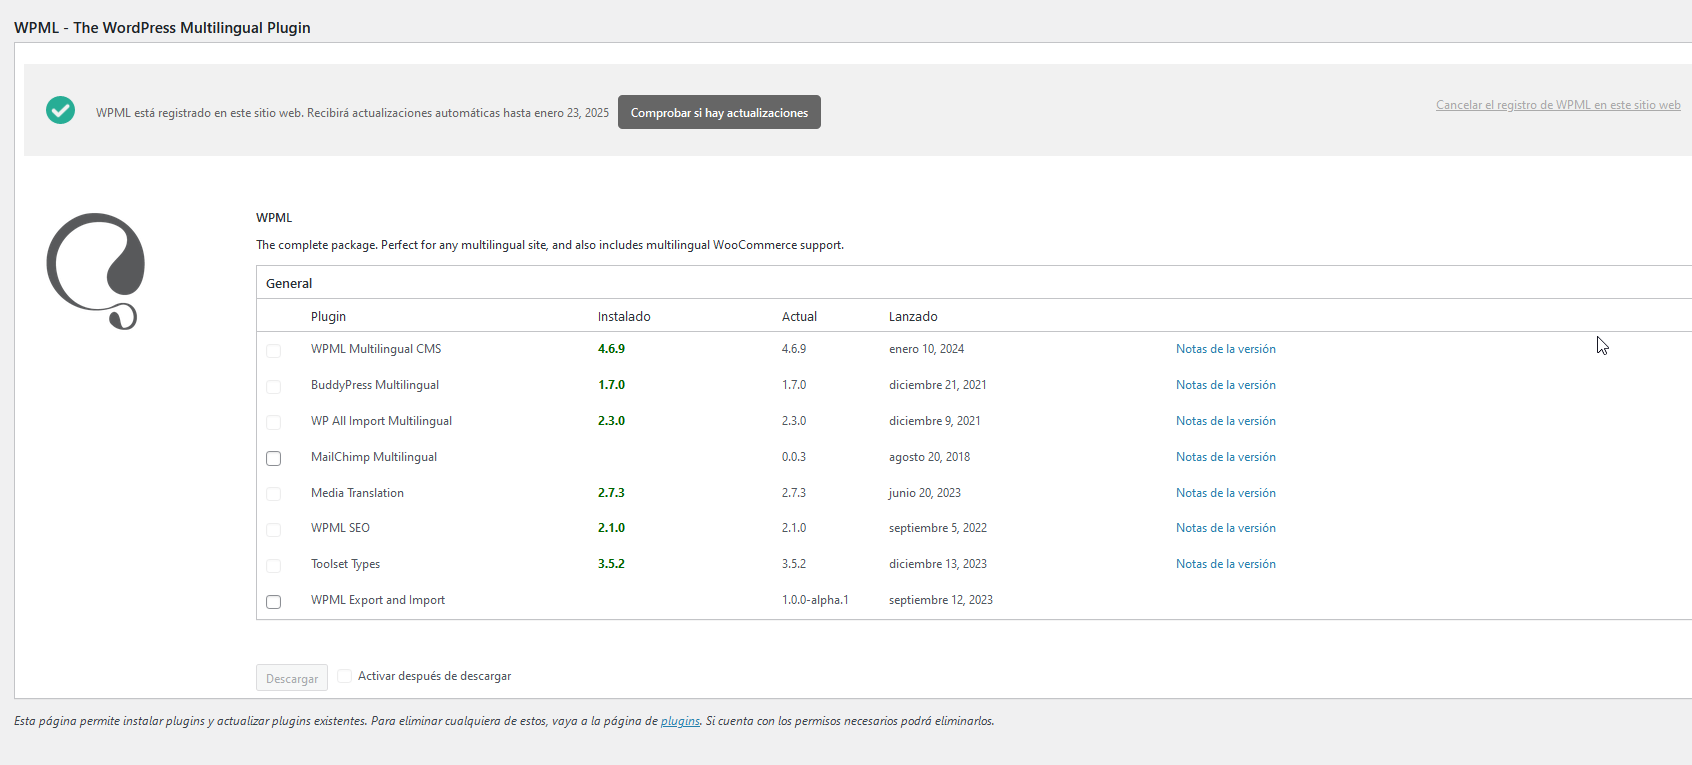Click installed version 4.6.9 in green

(x=611, y=349)
